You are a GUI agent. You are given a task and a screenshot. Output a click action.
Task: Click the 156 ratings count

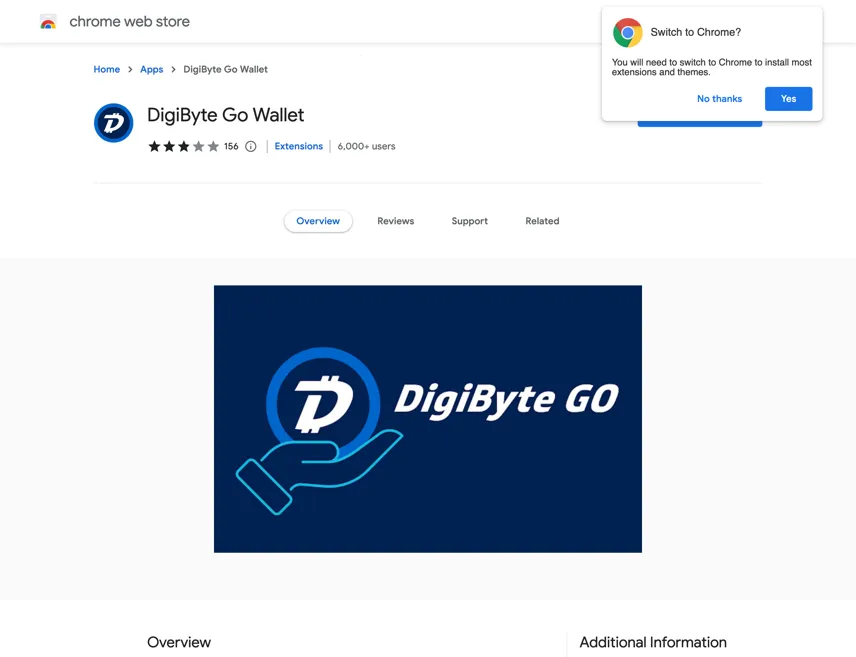231,146
